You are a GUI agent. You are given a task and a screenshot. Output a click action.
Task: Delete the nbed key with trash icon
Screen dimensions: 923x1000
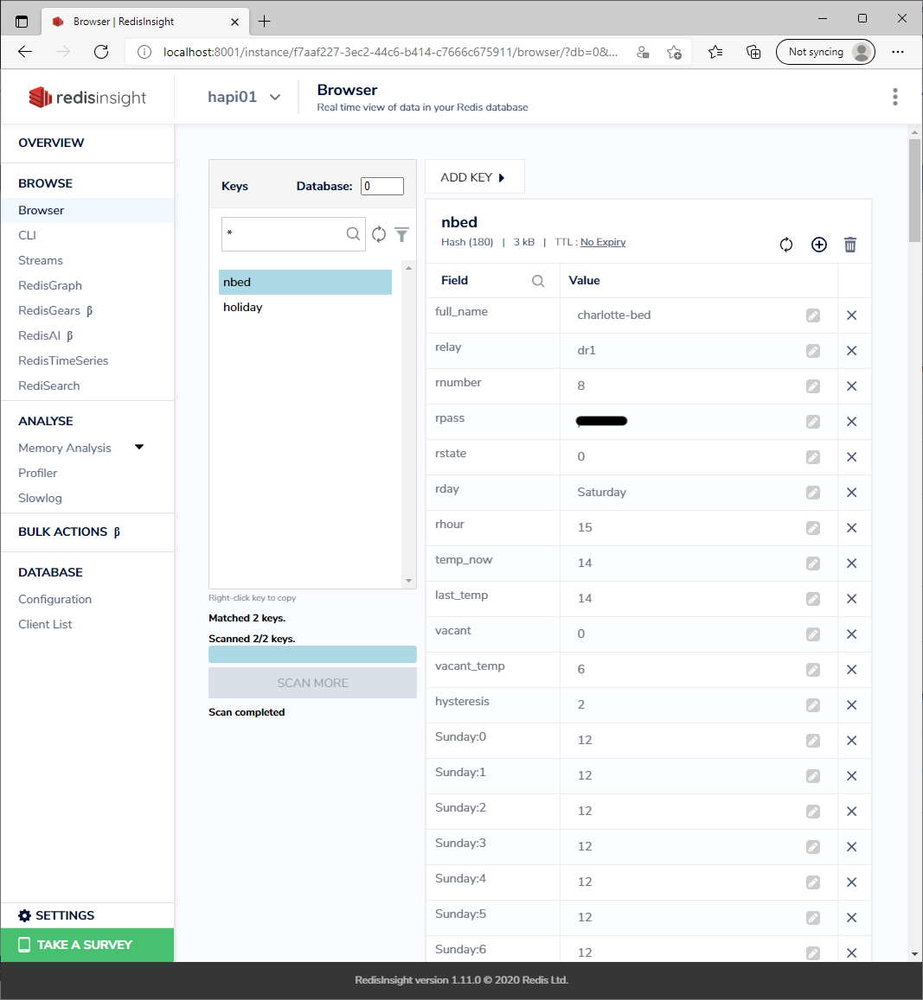coord(850,245)
